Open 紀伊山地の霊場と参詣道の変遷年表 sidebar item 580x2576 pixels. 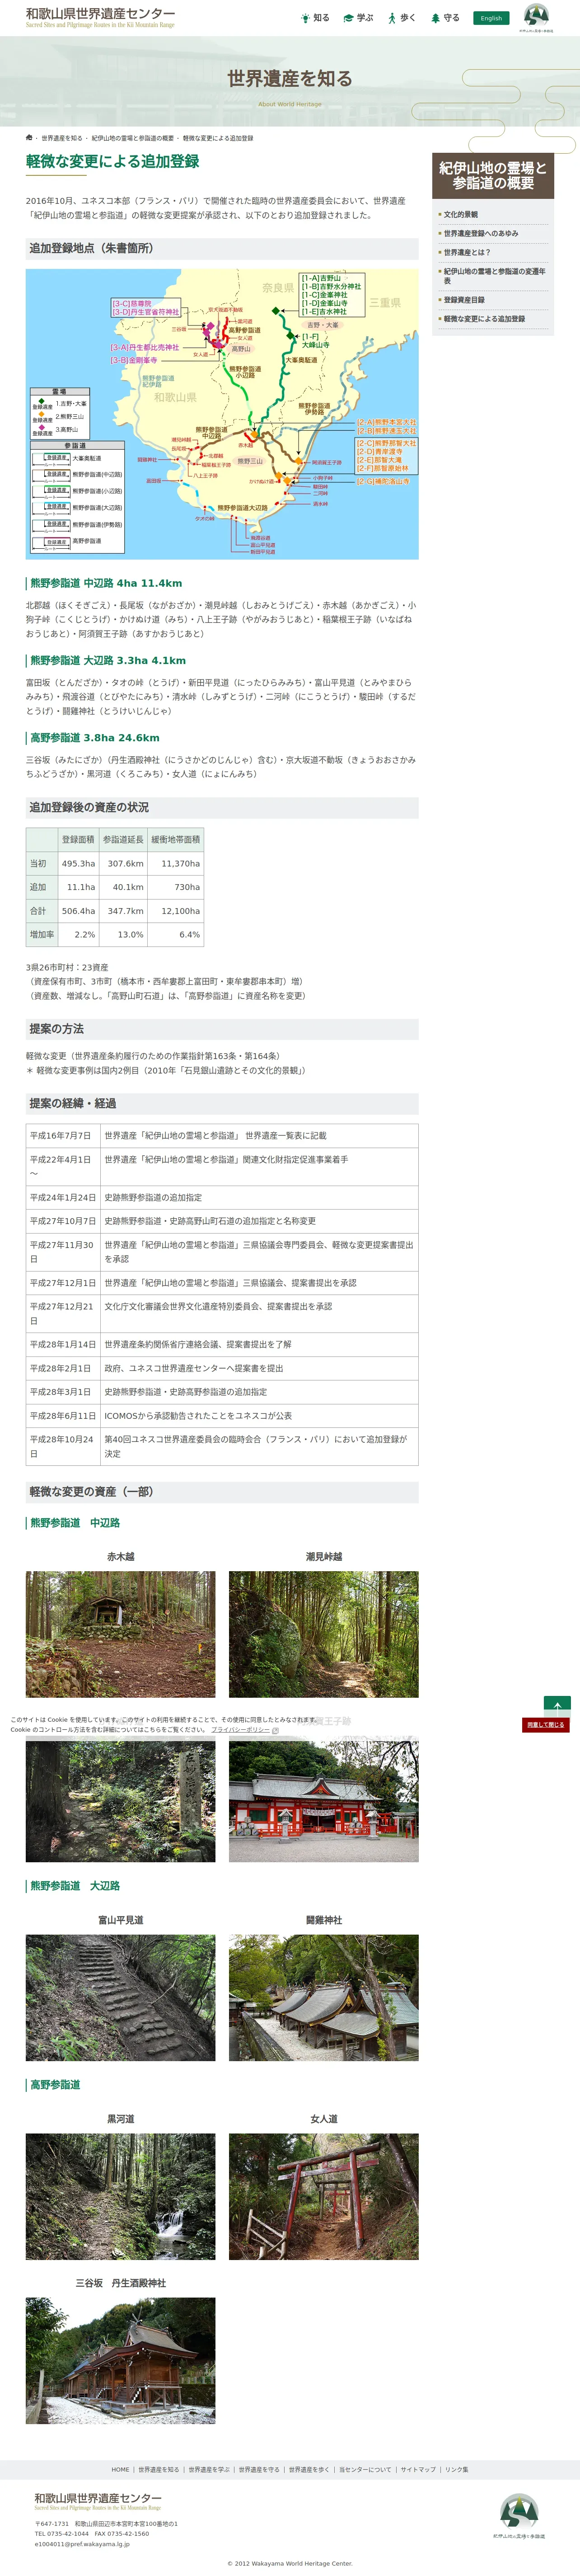point(494,276)
